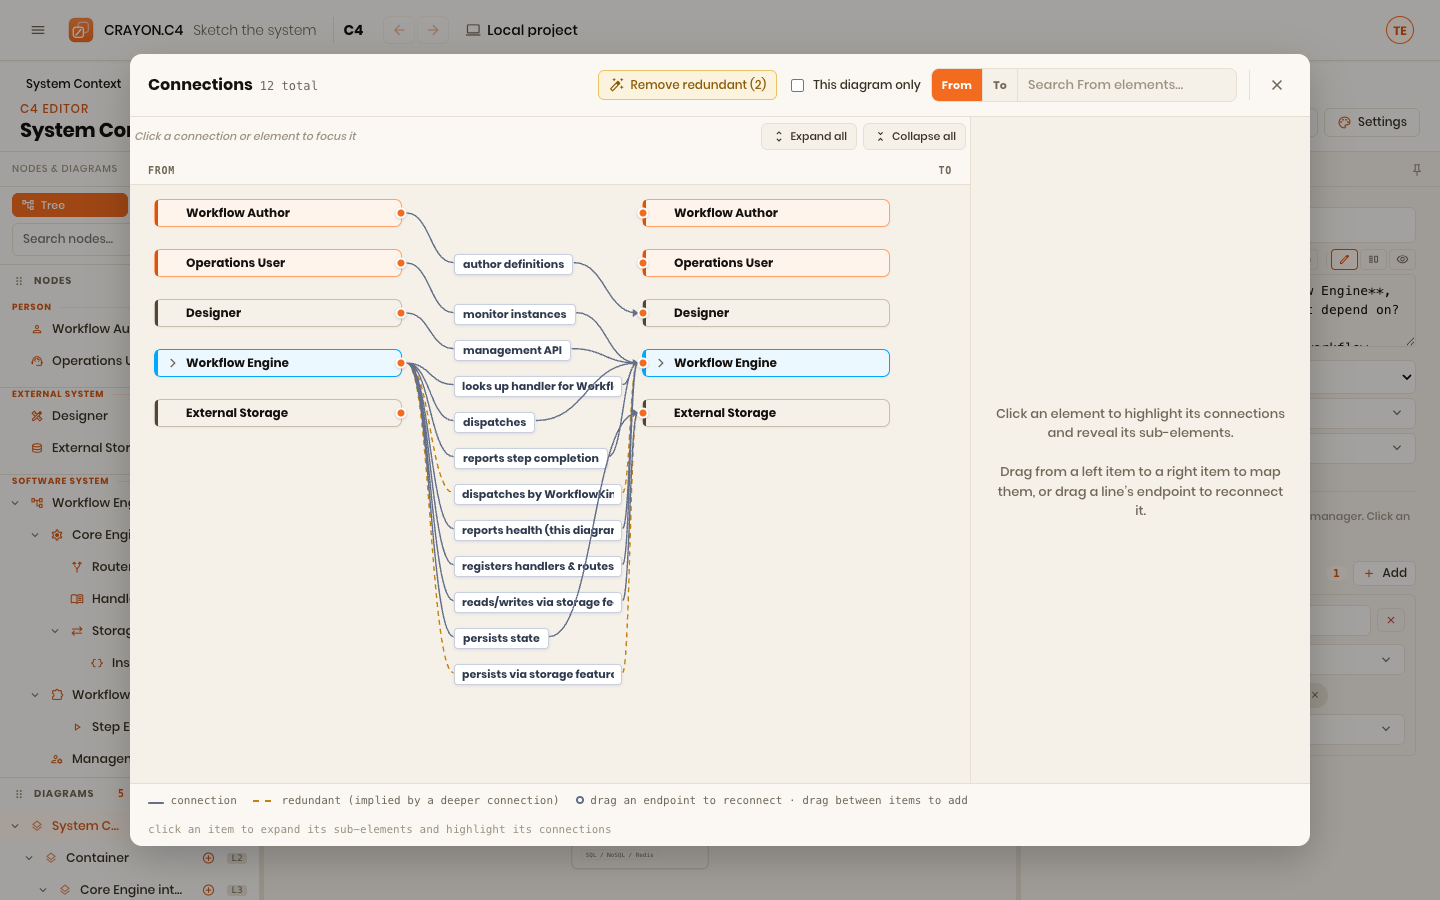Click the 'dispatches' connection label

pyautogui.click(x=494, y=422)
